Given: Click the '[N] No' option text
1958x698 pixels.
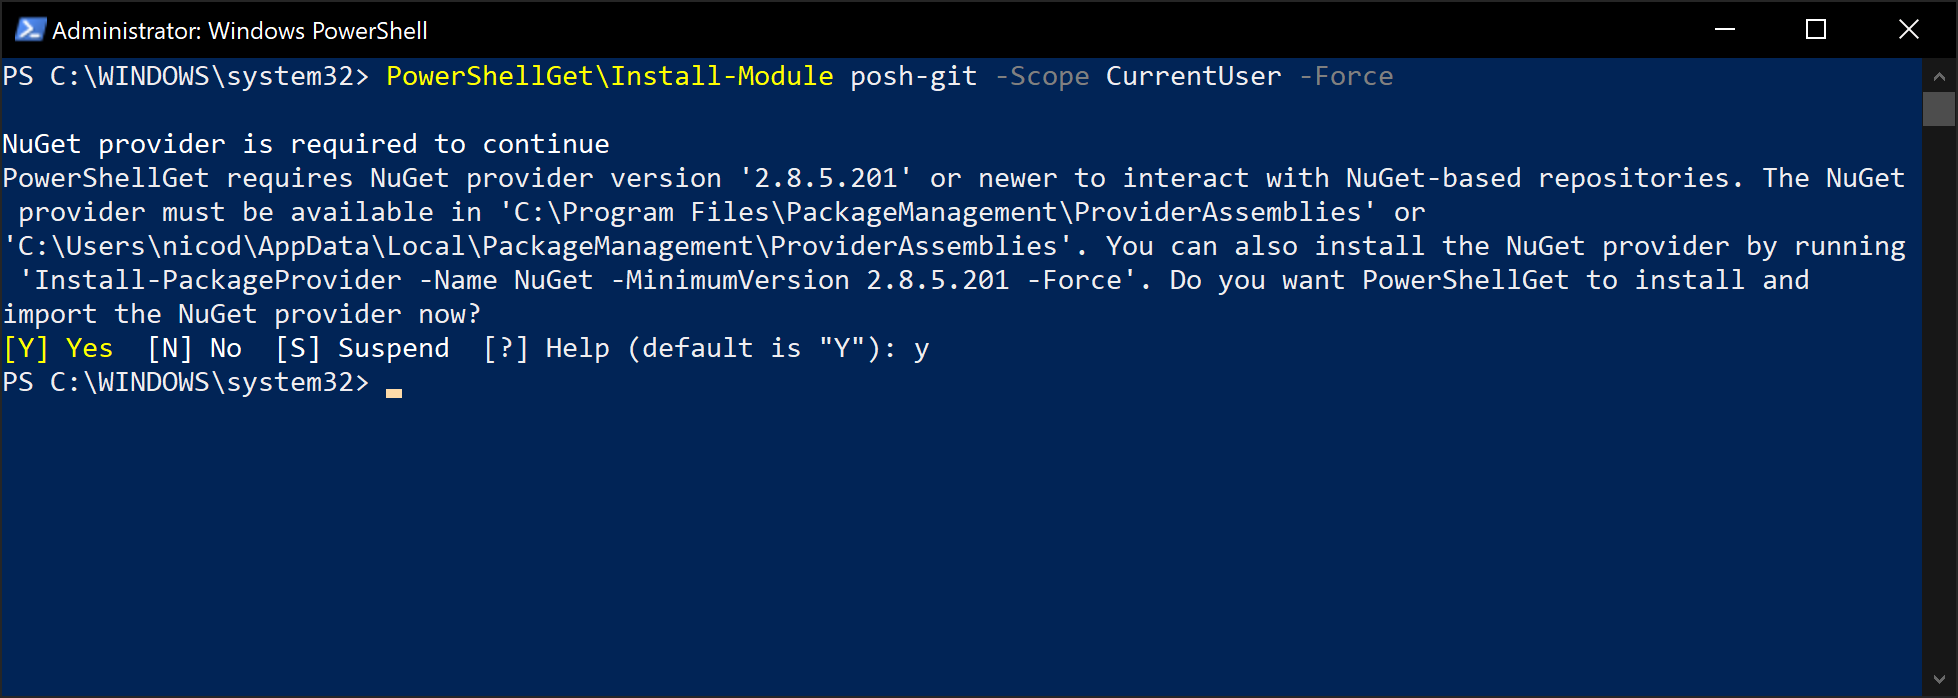Looking at the screenshot, I should (194, 348).
